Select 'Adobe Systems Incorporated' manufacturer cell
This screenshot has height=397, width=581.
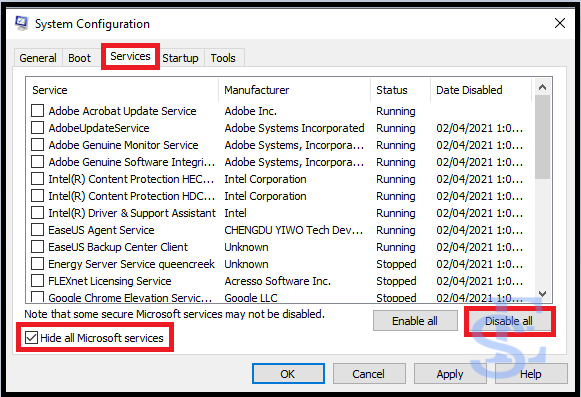294,128
